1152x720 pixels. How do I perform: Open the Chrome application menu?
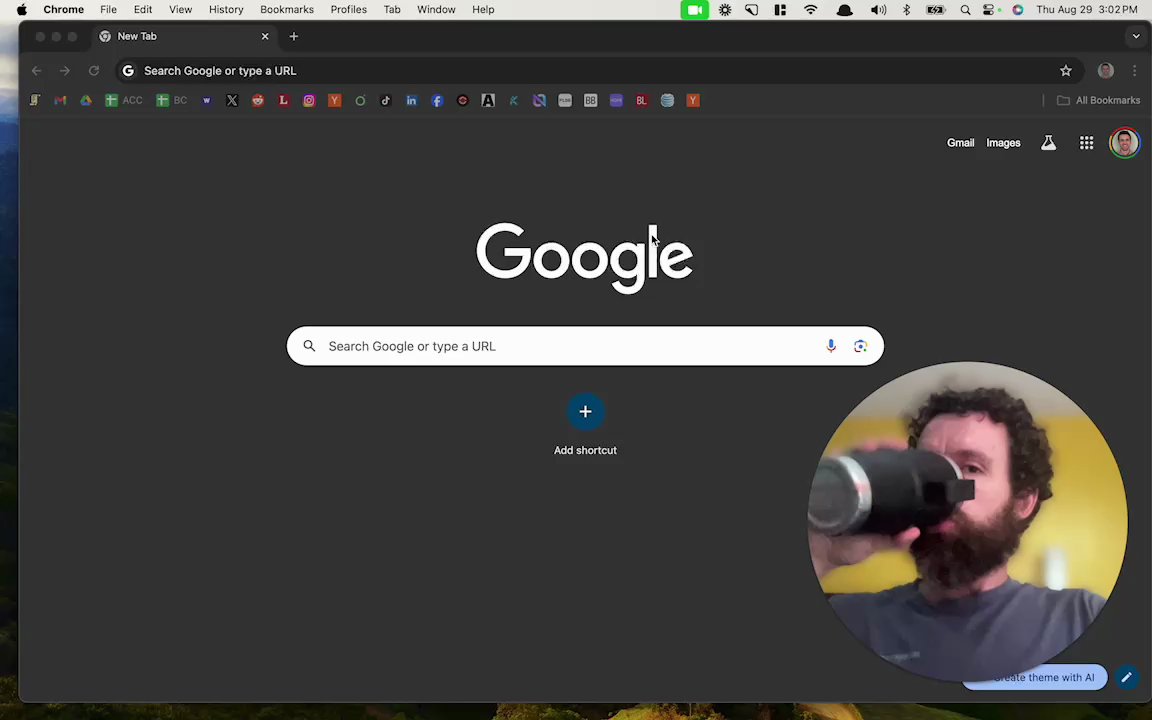[x=64, y=10]
